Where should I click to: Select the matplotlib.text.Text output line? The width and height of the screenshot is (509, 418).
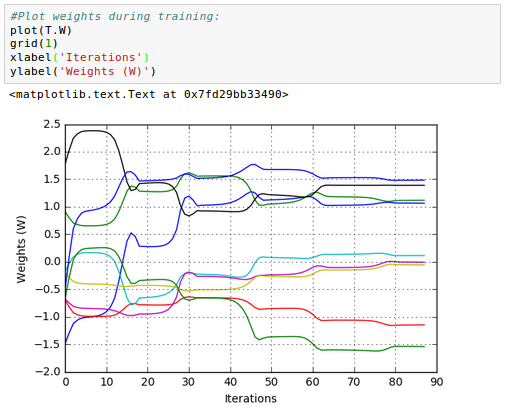[x=149, y=95]
